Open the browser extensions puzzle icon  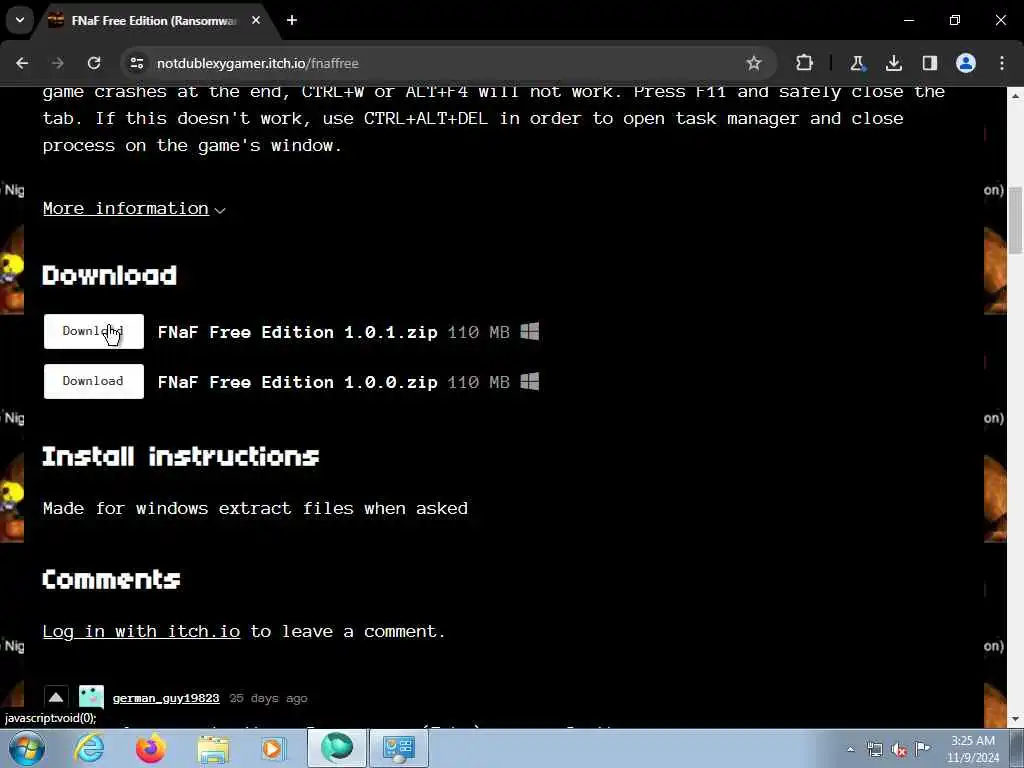tap(805, 63)
